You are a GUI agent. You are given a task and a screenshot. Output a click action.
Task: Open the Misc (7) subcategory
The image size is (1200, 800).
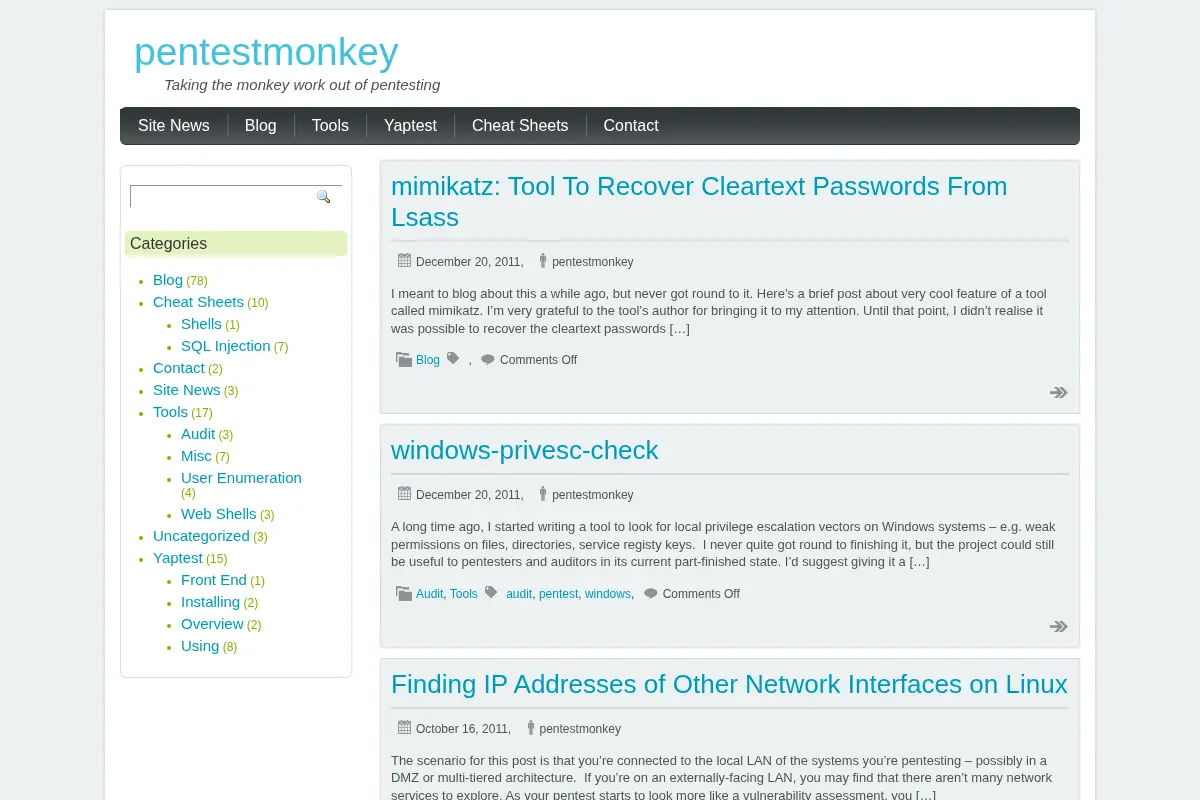[196, 456]
